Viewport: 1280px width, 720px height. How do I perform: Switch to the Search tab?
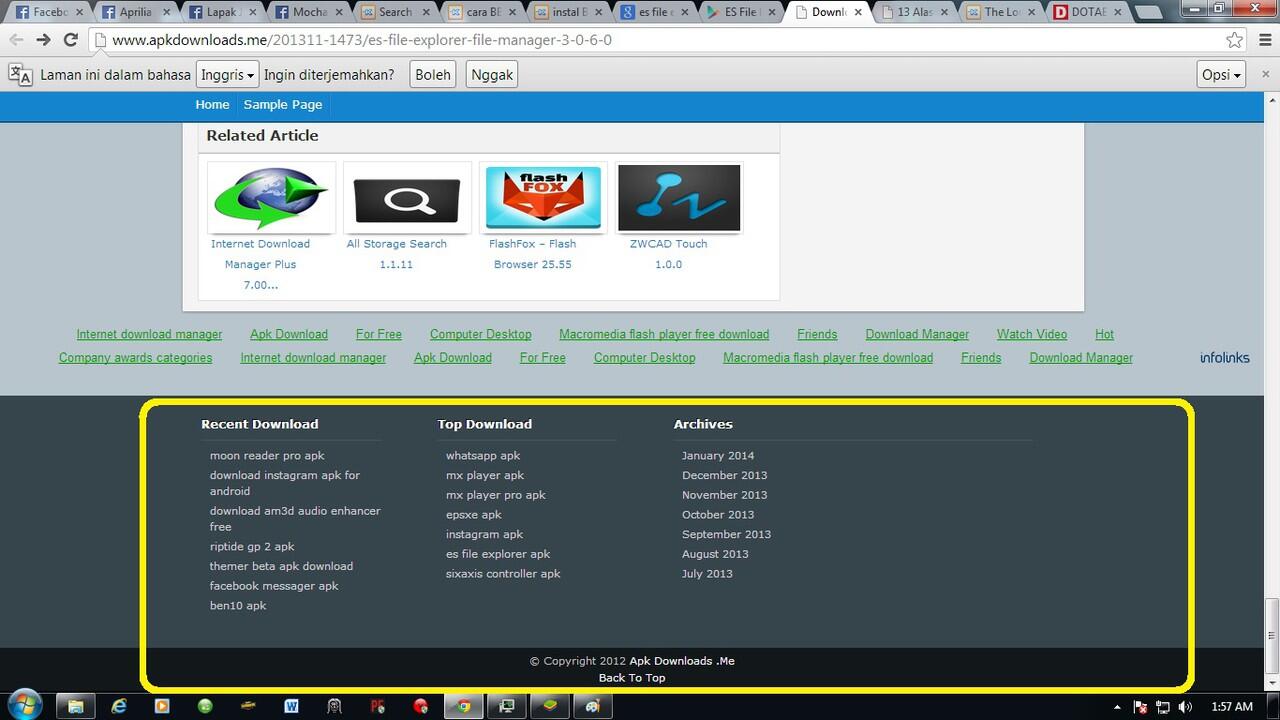pyautogui.click(x=396, y=12)
